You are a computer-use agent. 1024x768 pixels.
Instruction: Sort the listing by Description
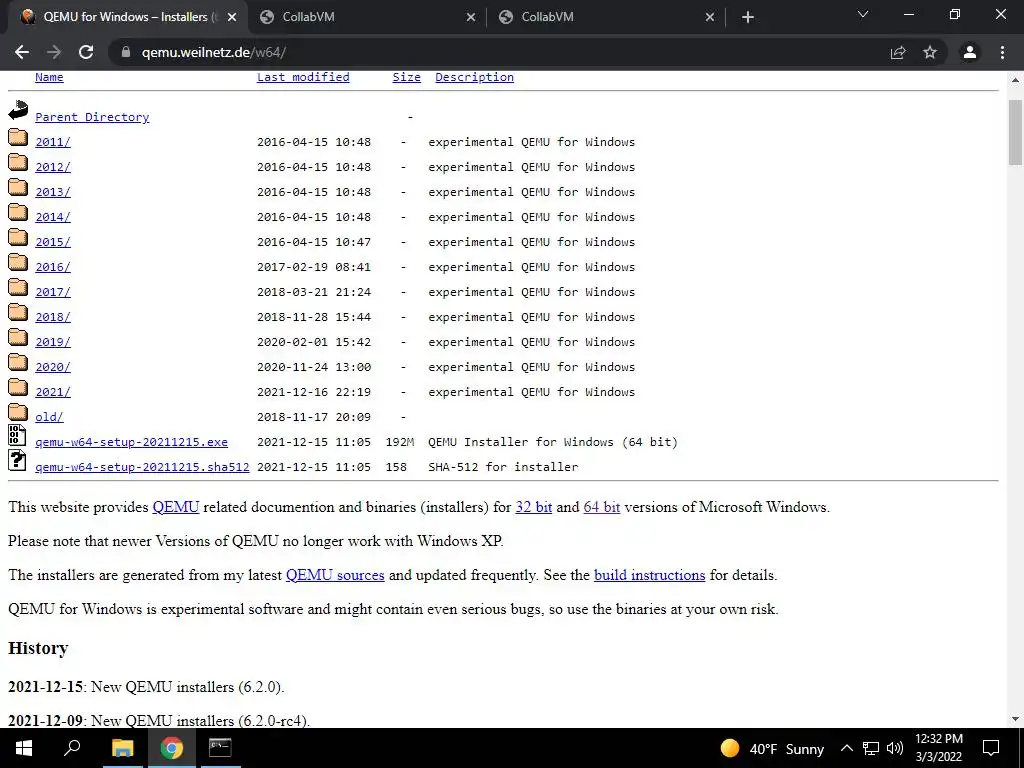click(x=474, y=77)
